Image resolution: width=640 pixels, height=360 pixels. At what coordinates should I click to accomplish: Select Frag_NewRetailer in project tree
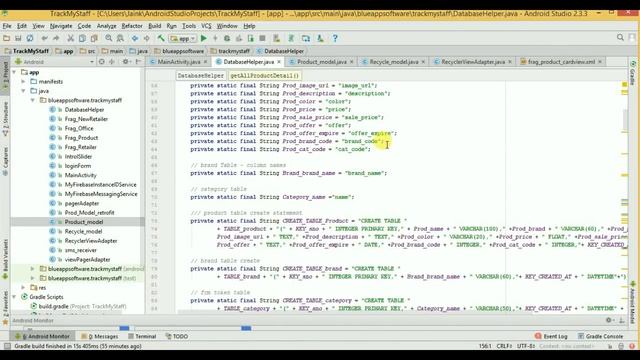(86, 119)
